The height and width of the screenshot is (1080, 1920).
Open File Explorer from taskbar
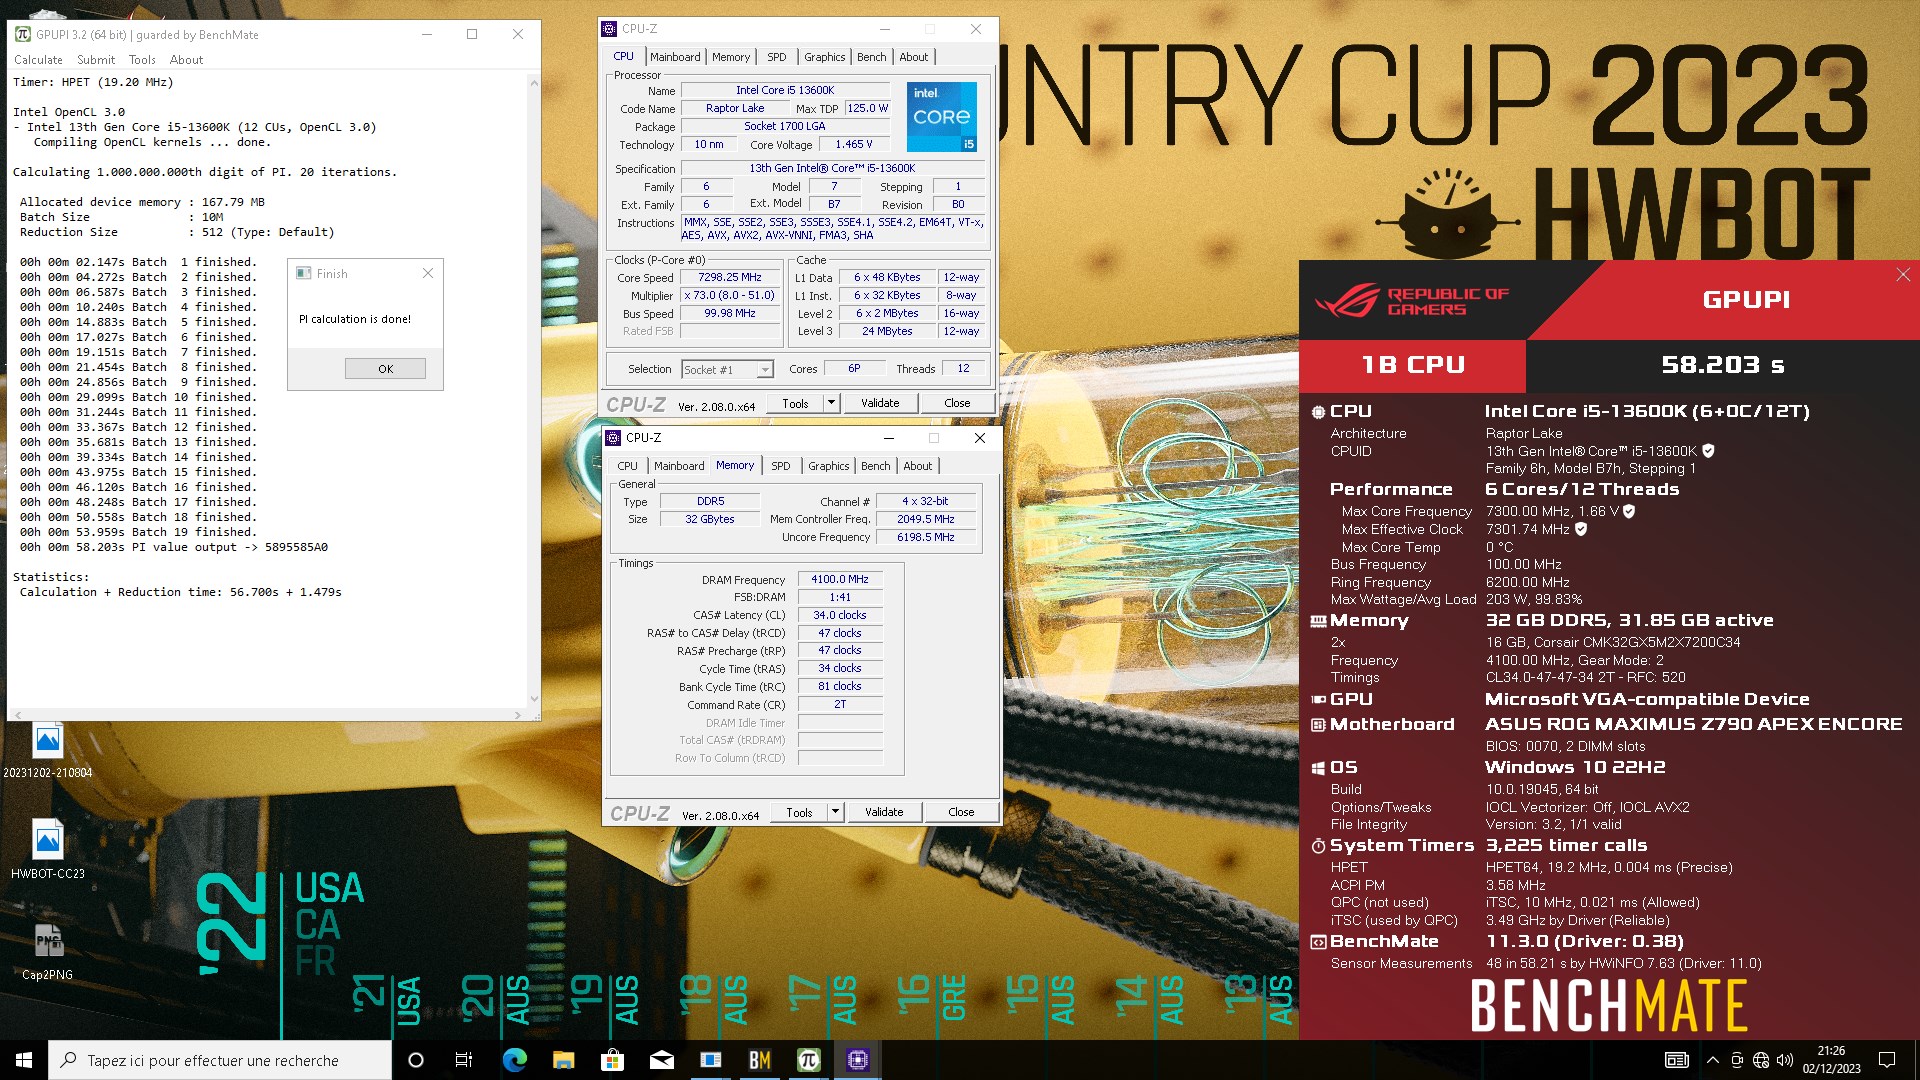point(563,1060)
